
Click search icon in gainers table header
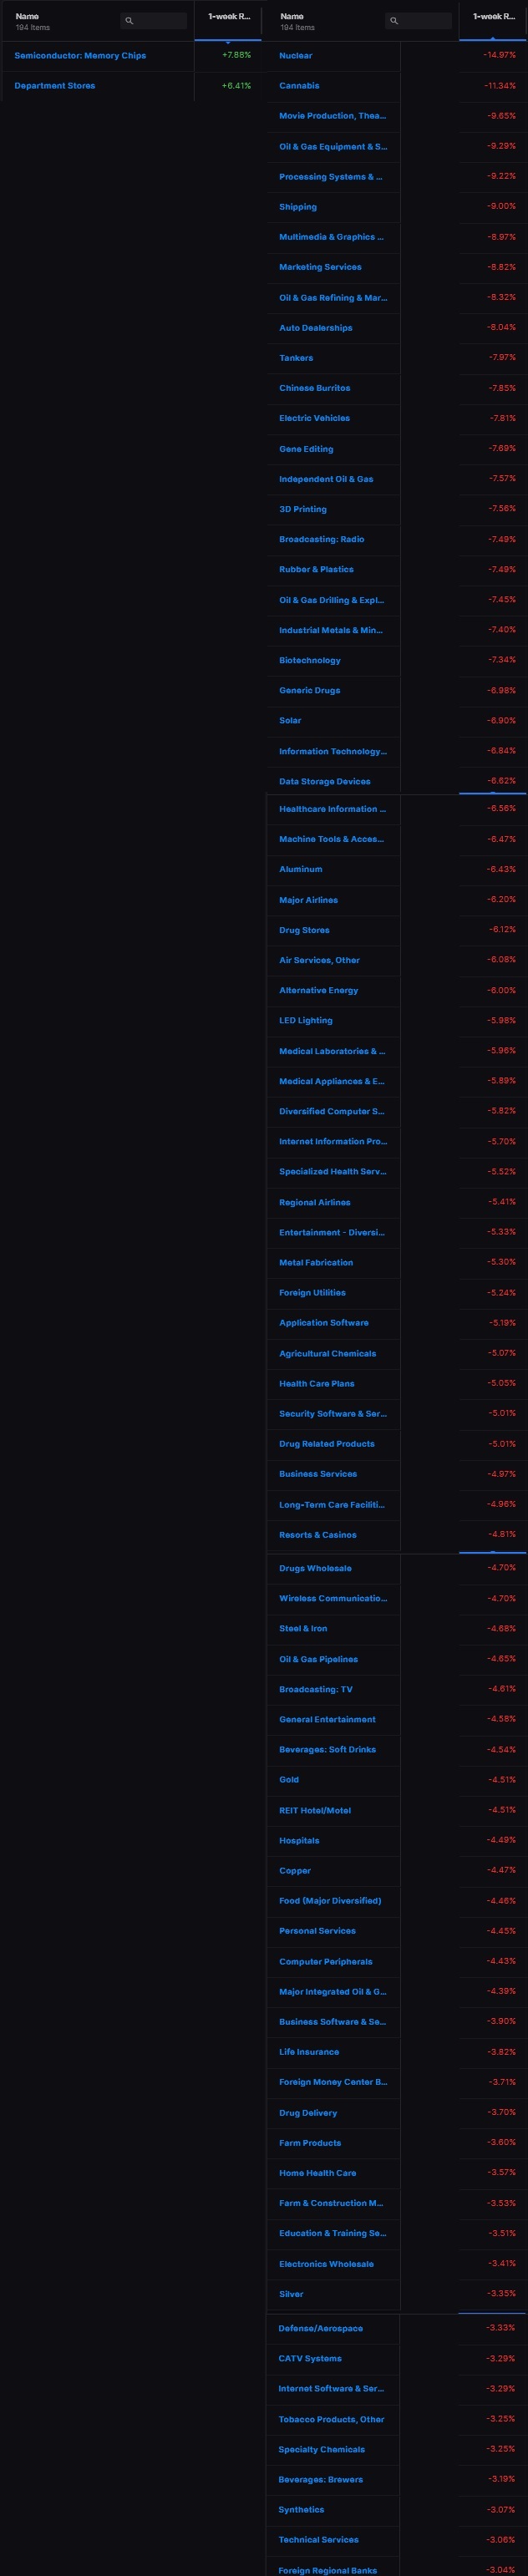pos(129,21)
